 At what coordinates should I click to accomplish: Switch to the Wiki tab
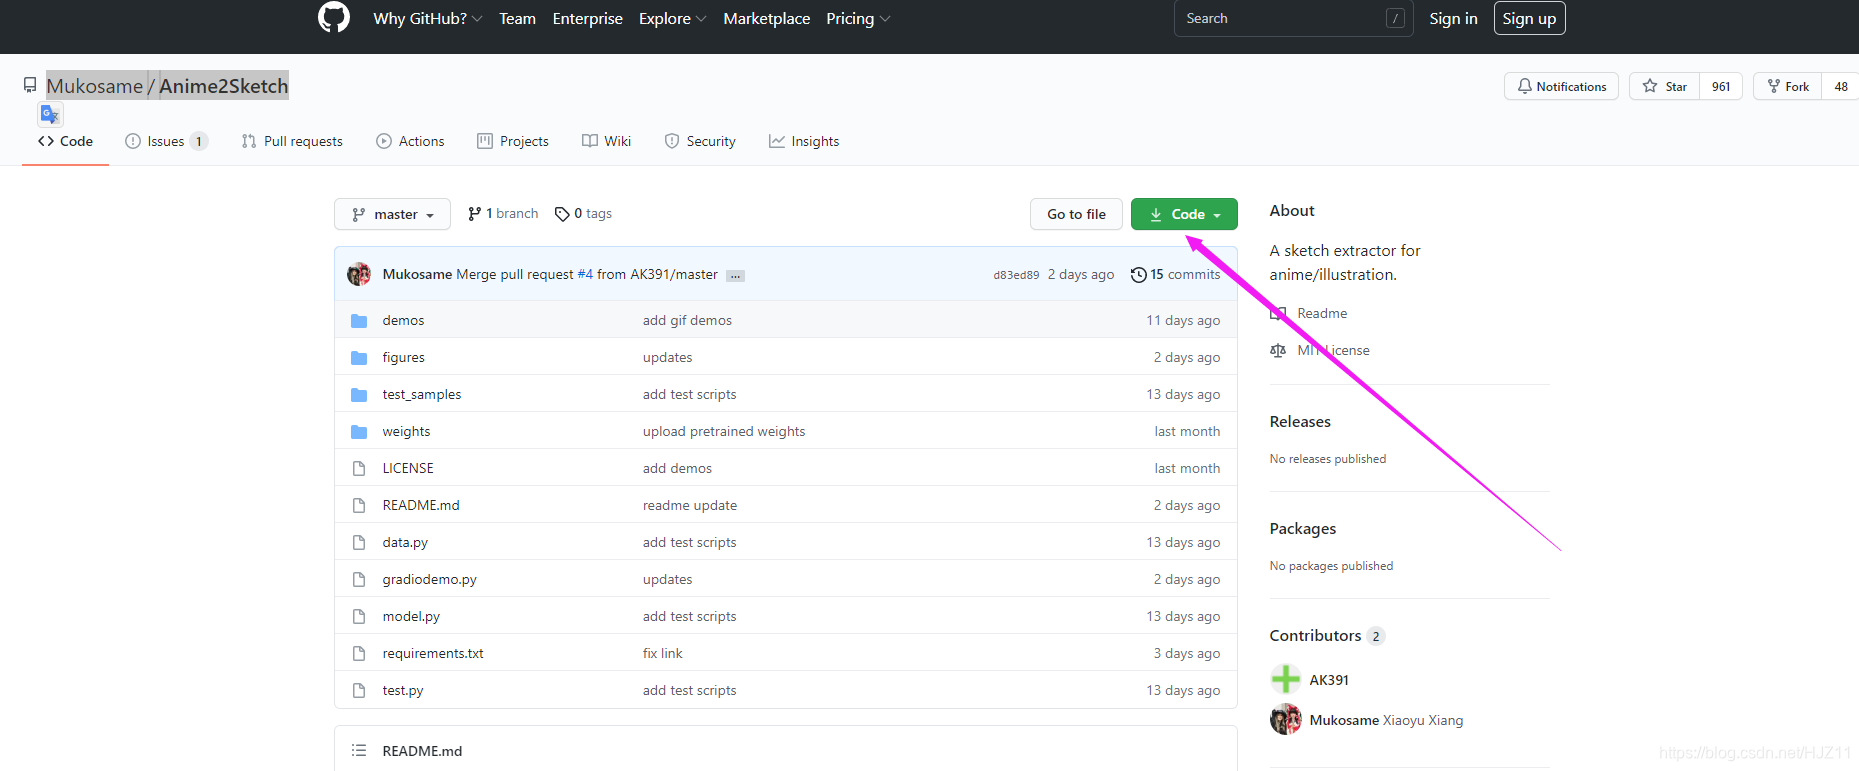click(606, 141)
